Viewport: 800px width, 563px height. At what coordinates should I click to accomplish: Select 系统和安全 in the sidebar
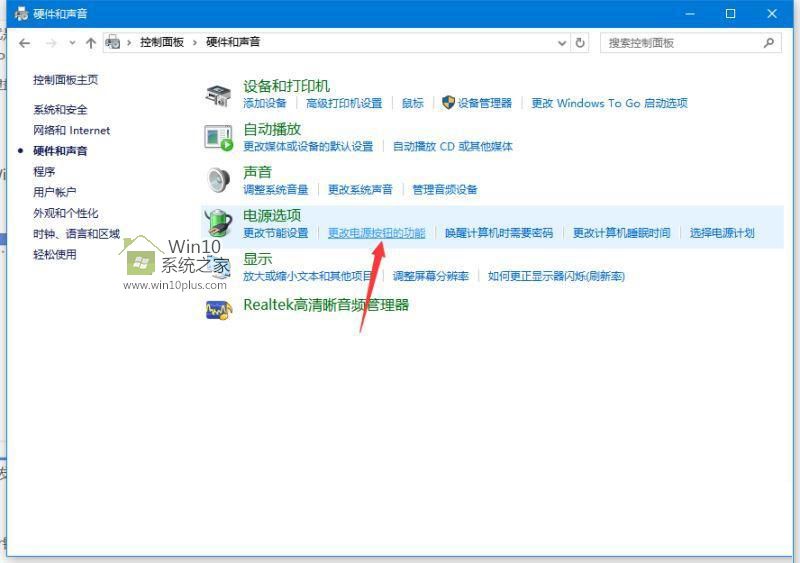click(60, 109)
